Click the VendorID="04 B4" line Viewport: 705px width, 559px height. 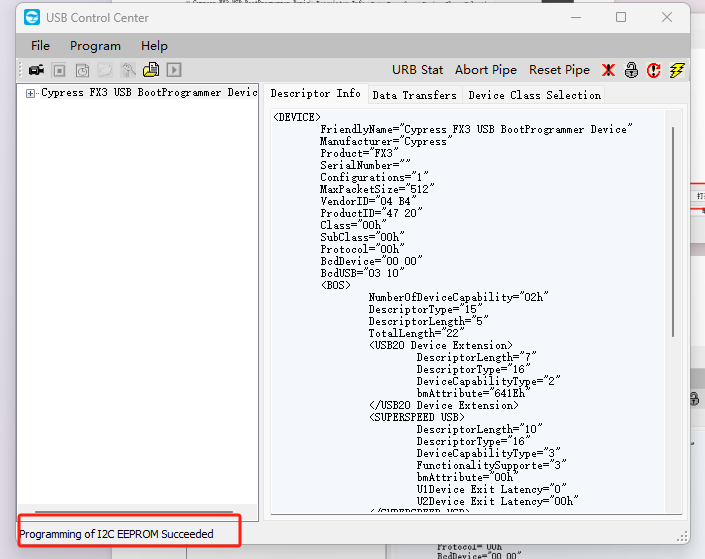tap(368, 201)
